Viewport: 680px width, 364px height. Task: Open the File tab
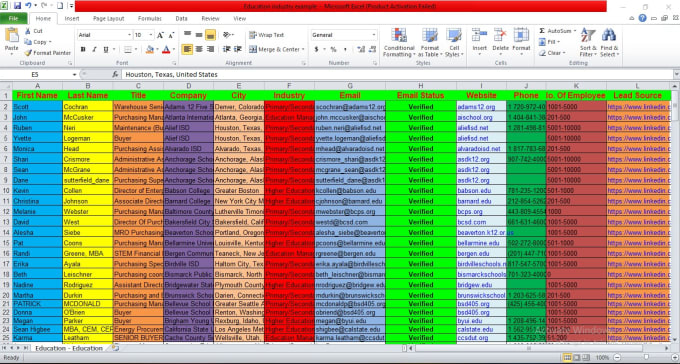click(x=13, y=19)
